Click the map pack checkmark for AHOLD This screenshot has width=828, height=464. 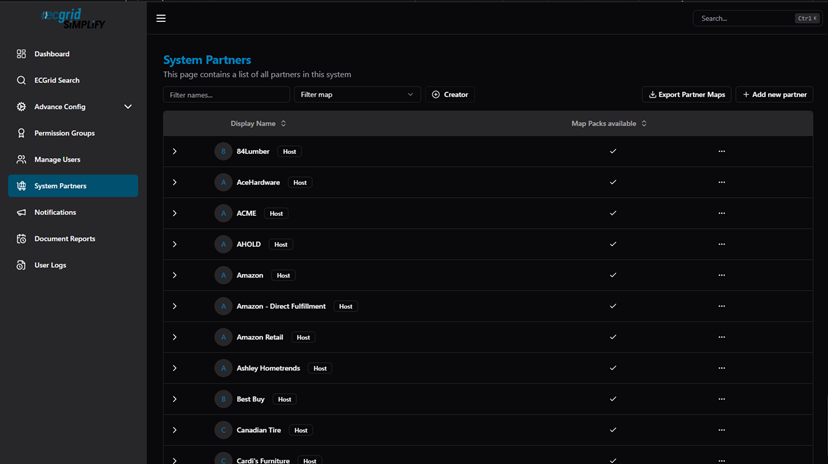coord(613,244)
